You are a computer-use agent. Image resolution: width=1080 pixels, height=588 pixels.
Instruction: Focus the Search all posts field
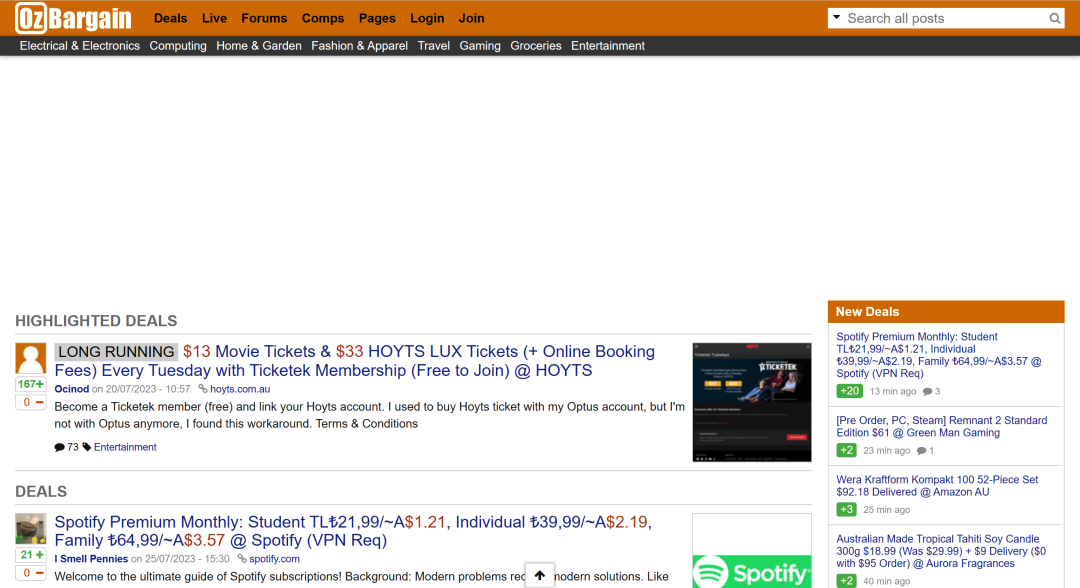946,19
